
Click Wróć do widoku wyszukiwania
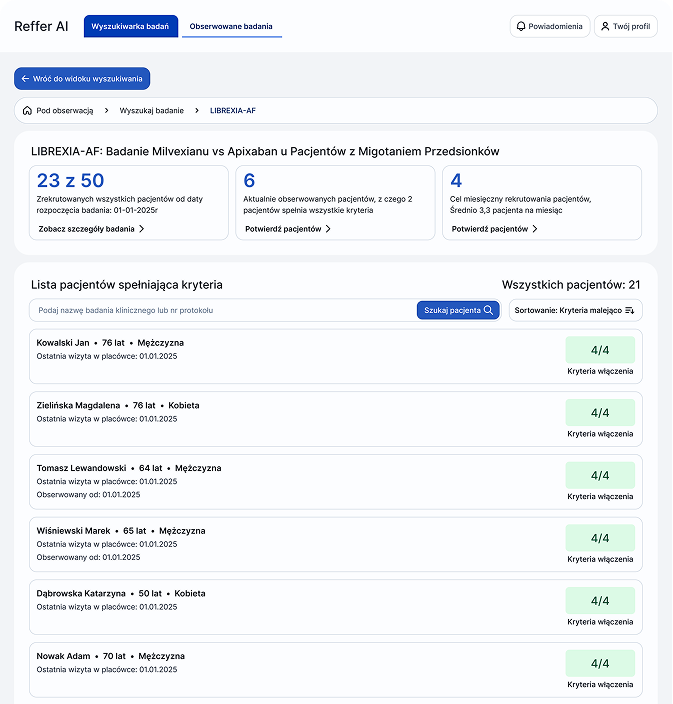tap(82, 79)
